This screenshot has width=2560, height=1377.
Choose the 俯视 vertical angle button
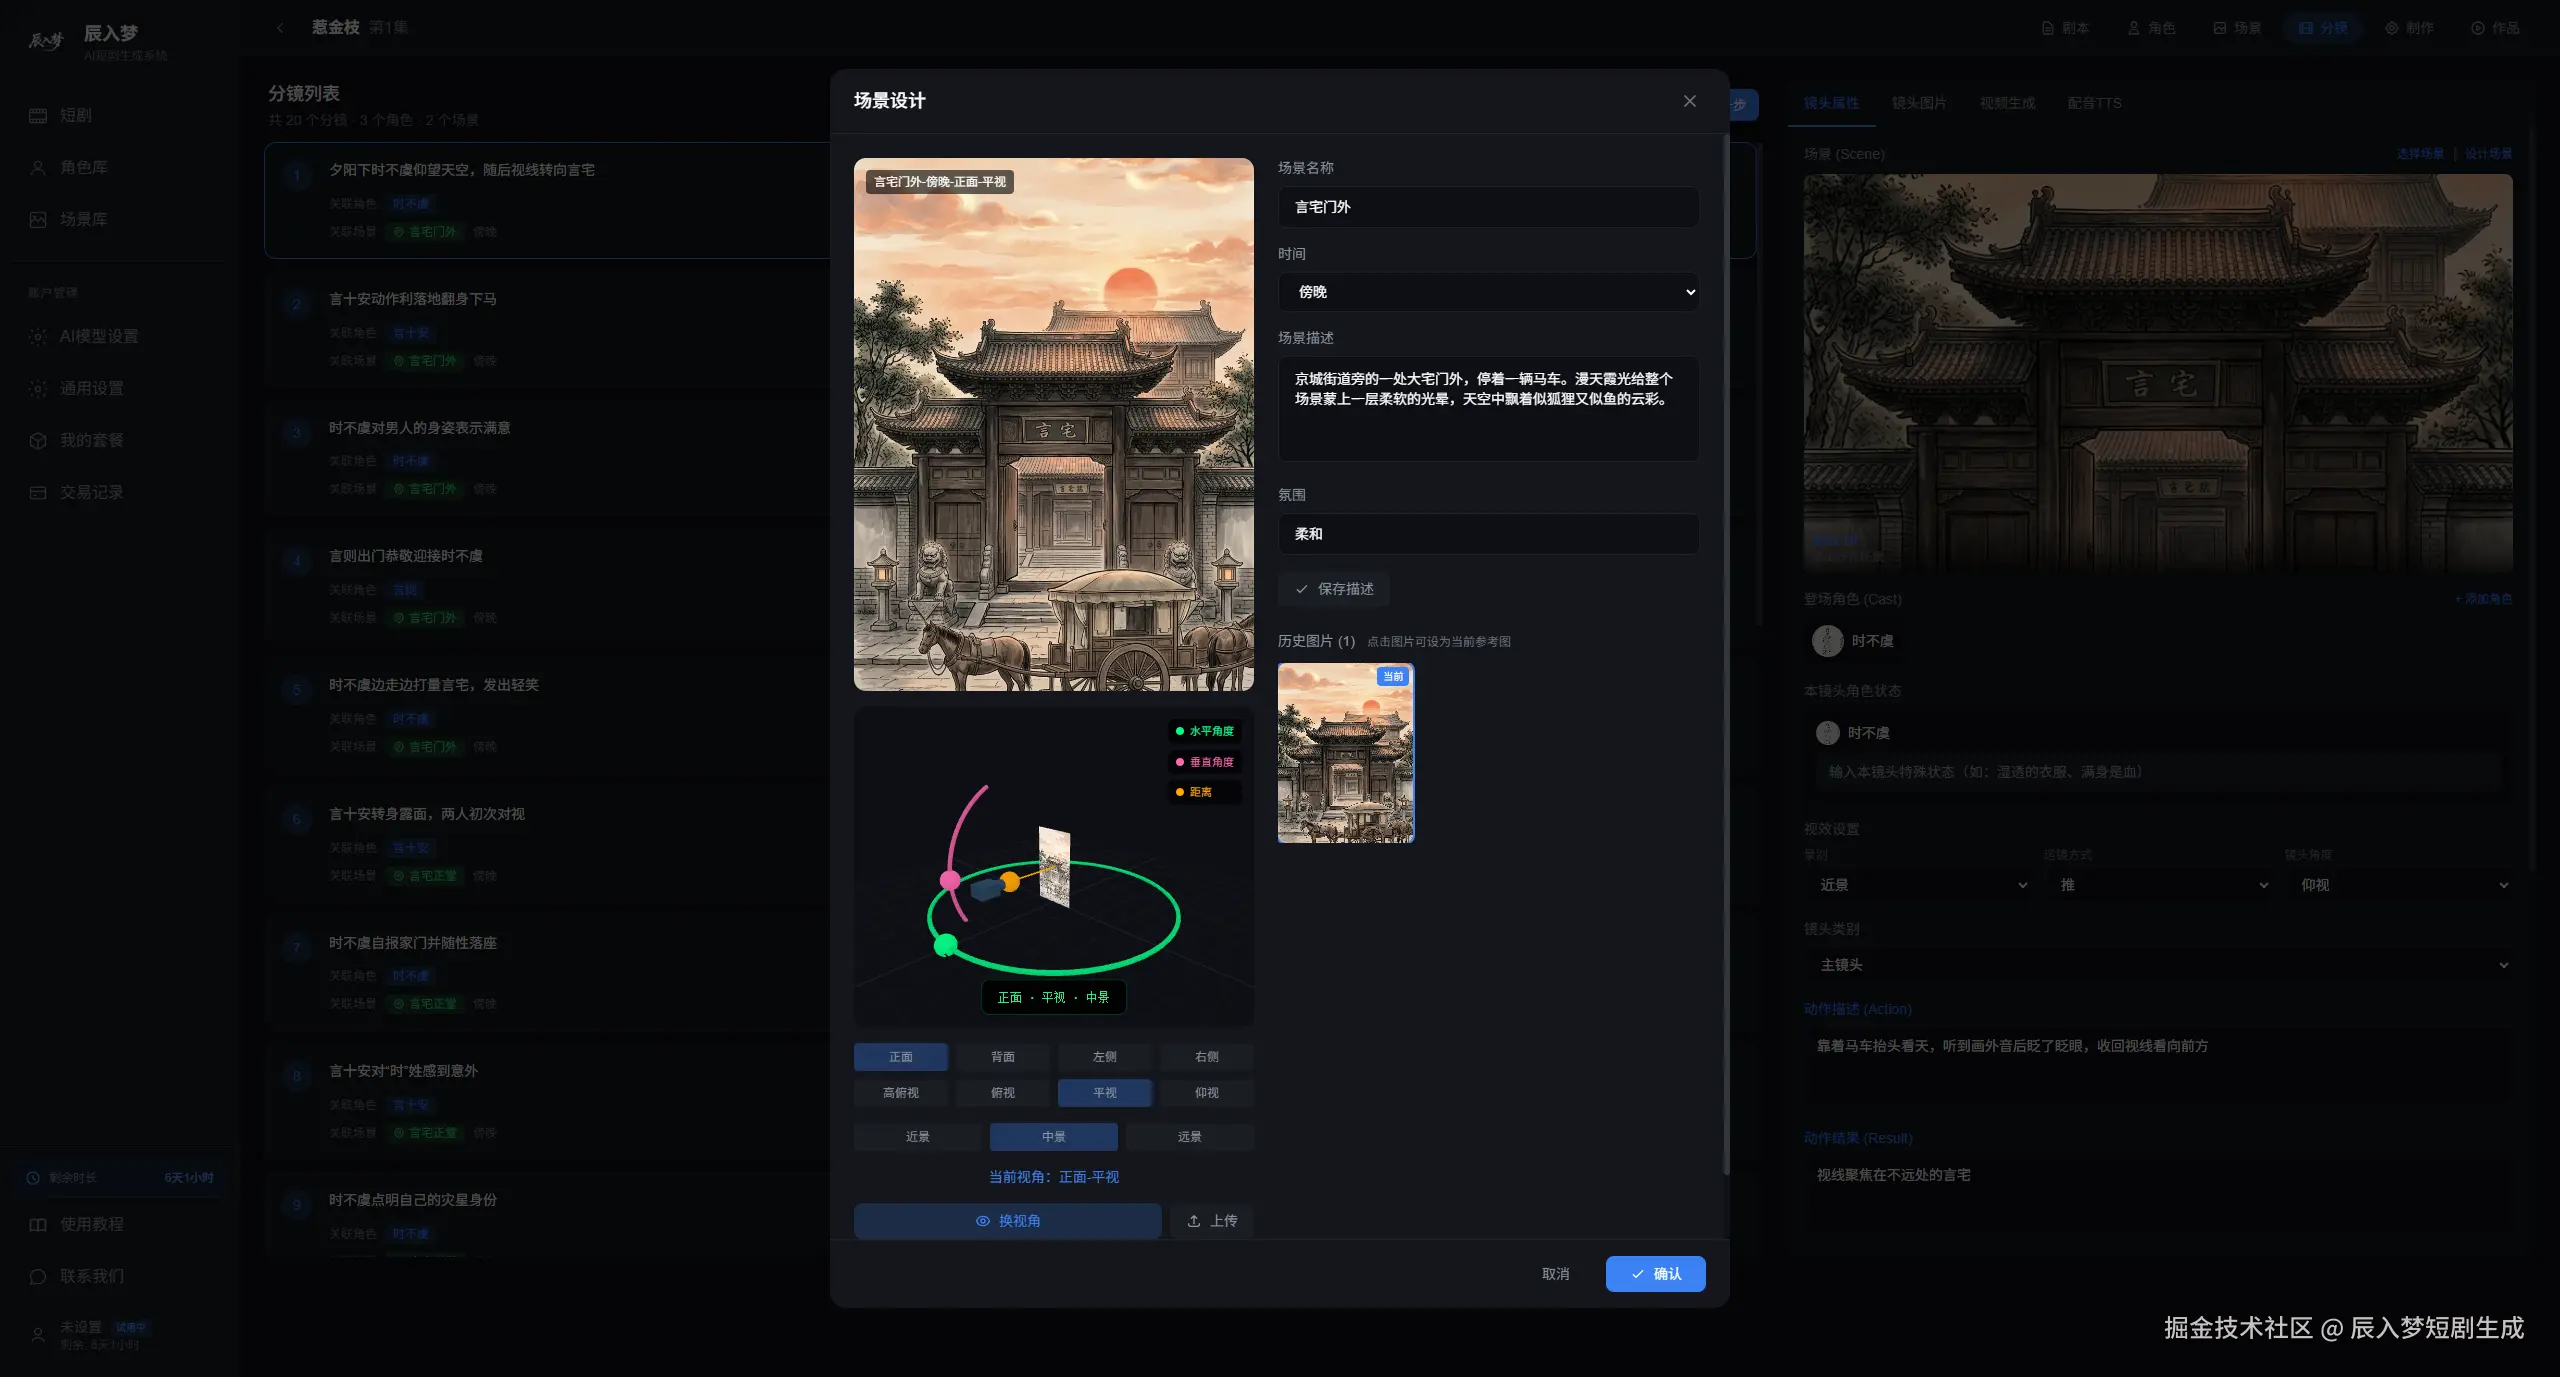[1003, 1093]
